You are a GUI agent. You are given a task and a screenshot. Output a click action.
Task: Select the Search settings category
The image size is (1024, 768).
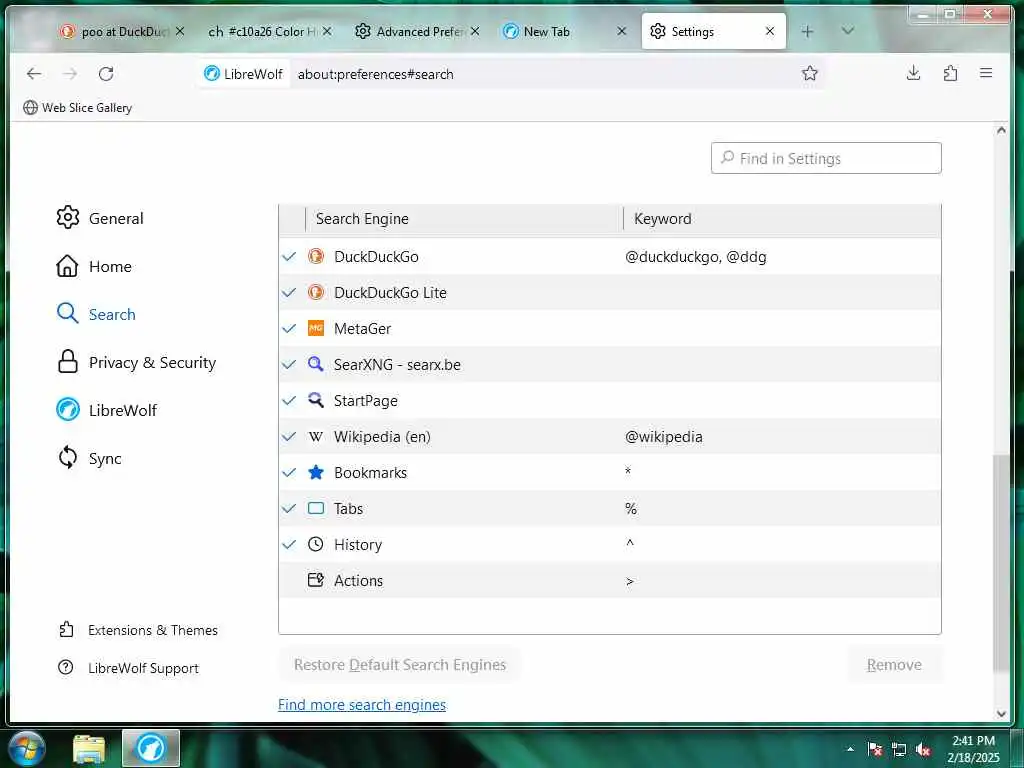click(x=96, y=314)
